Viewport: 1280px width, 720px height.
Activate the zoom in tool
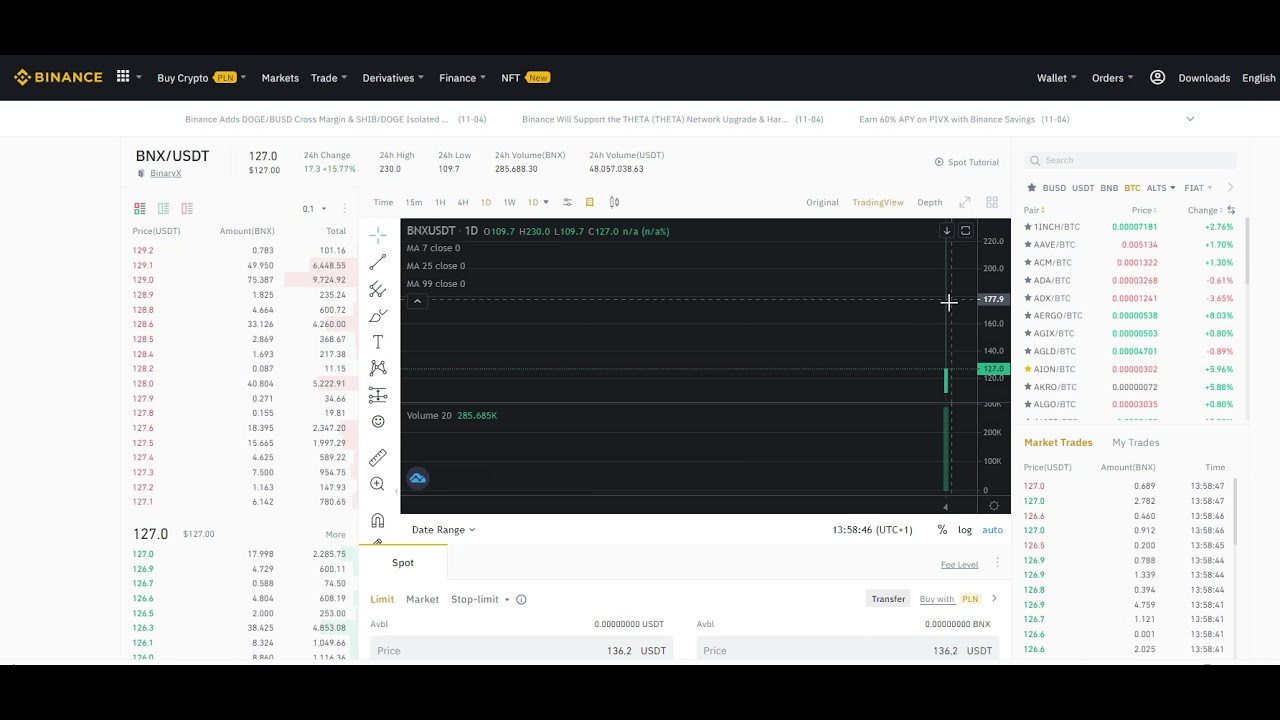pos(377,484)
